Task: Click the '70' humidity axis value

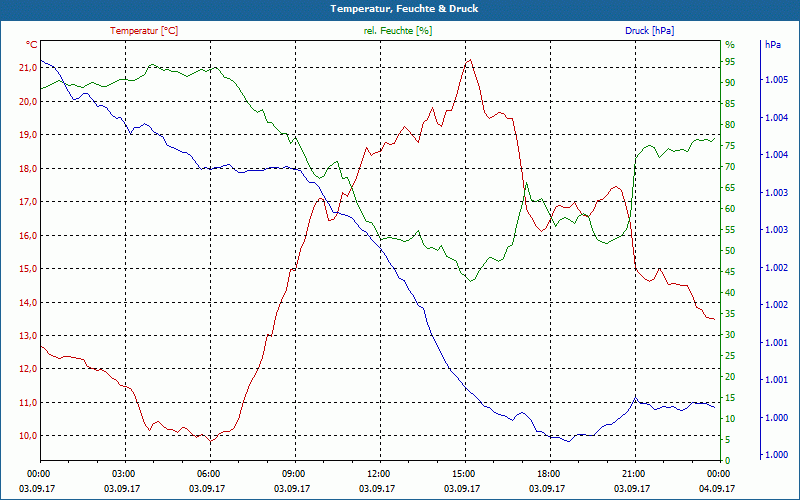Action: [730, 167]
